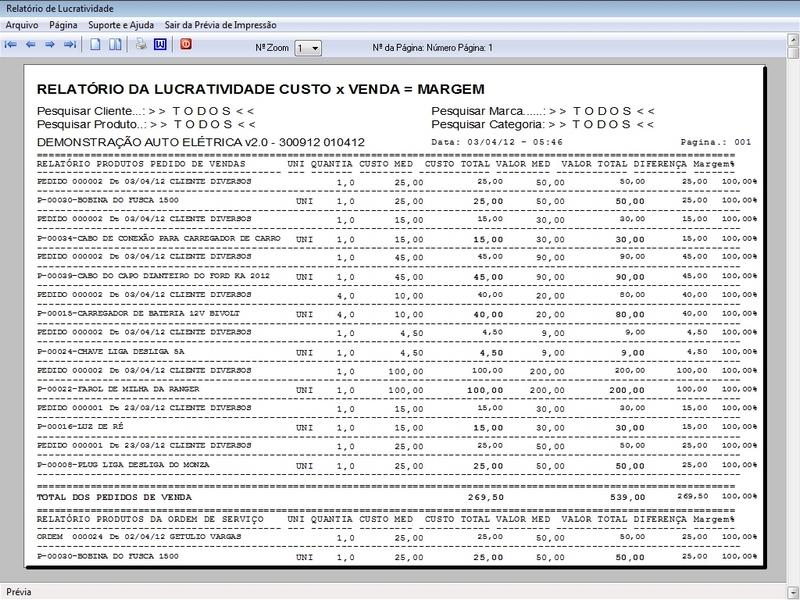The image size is (800, 600).
Task: Open the Nº Zoom dropdown
Action: point(308,48)
